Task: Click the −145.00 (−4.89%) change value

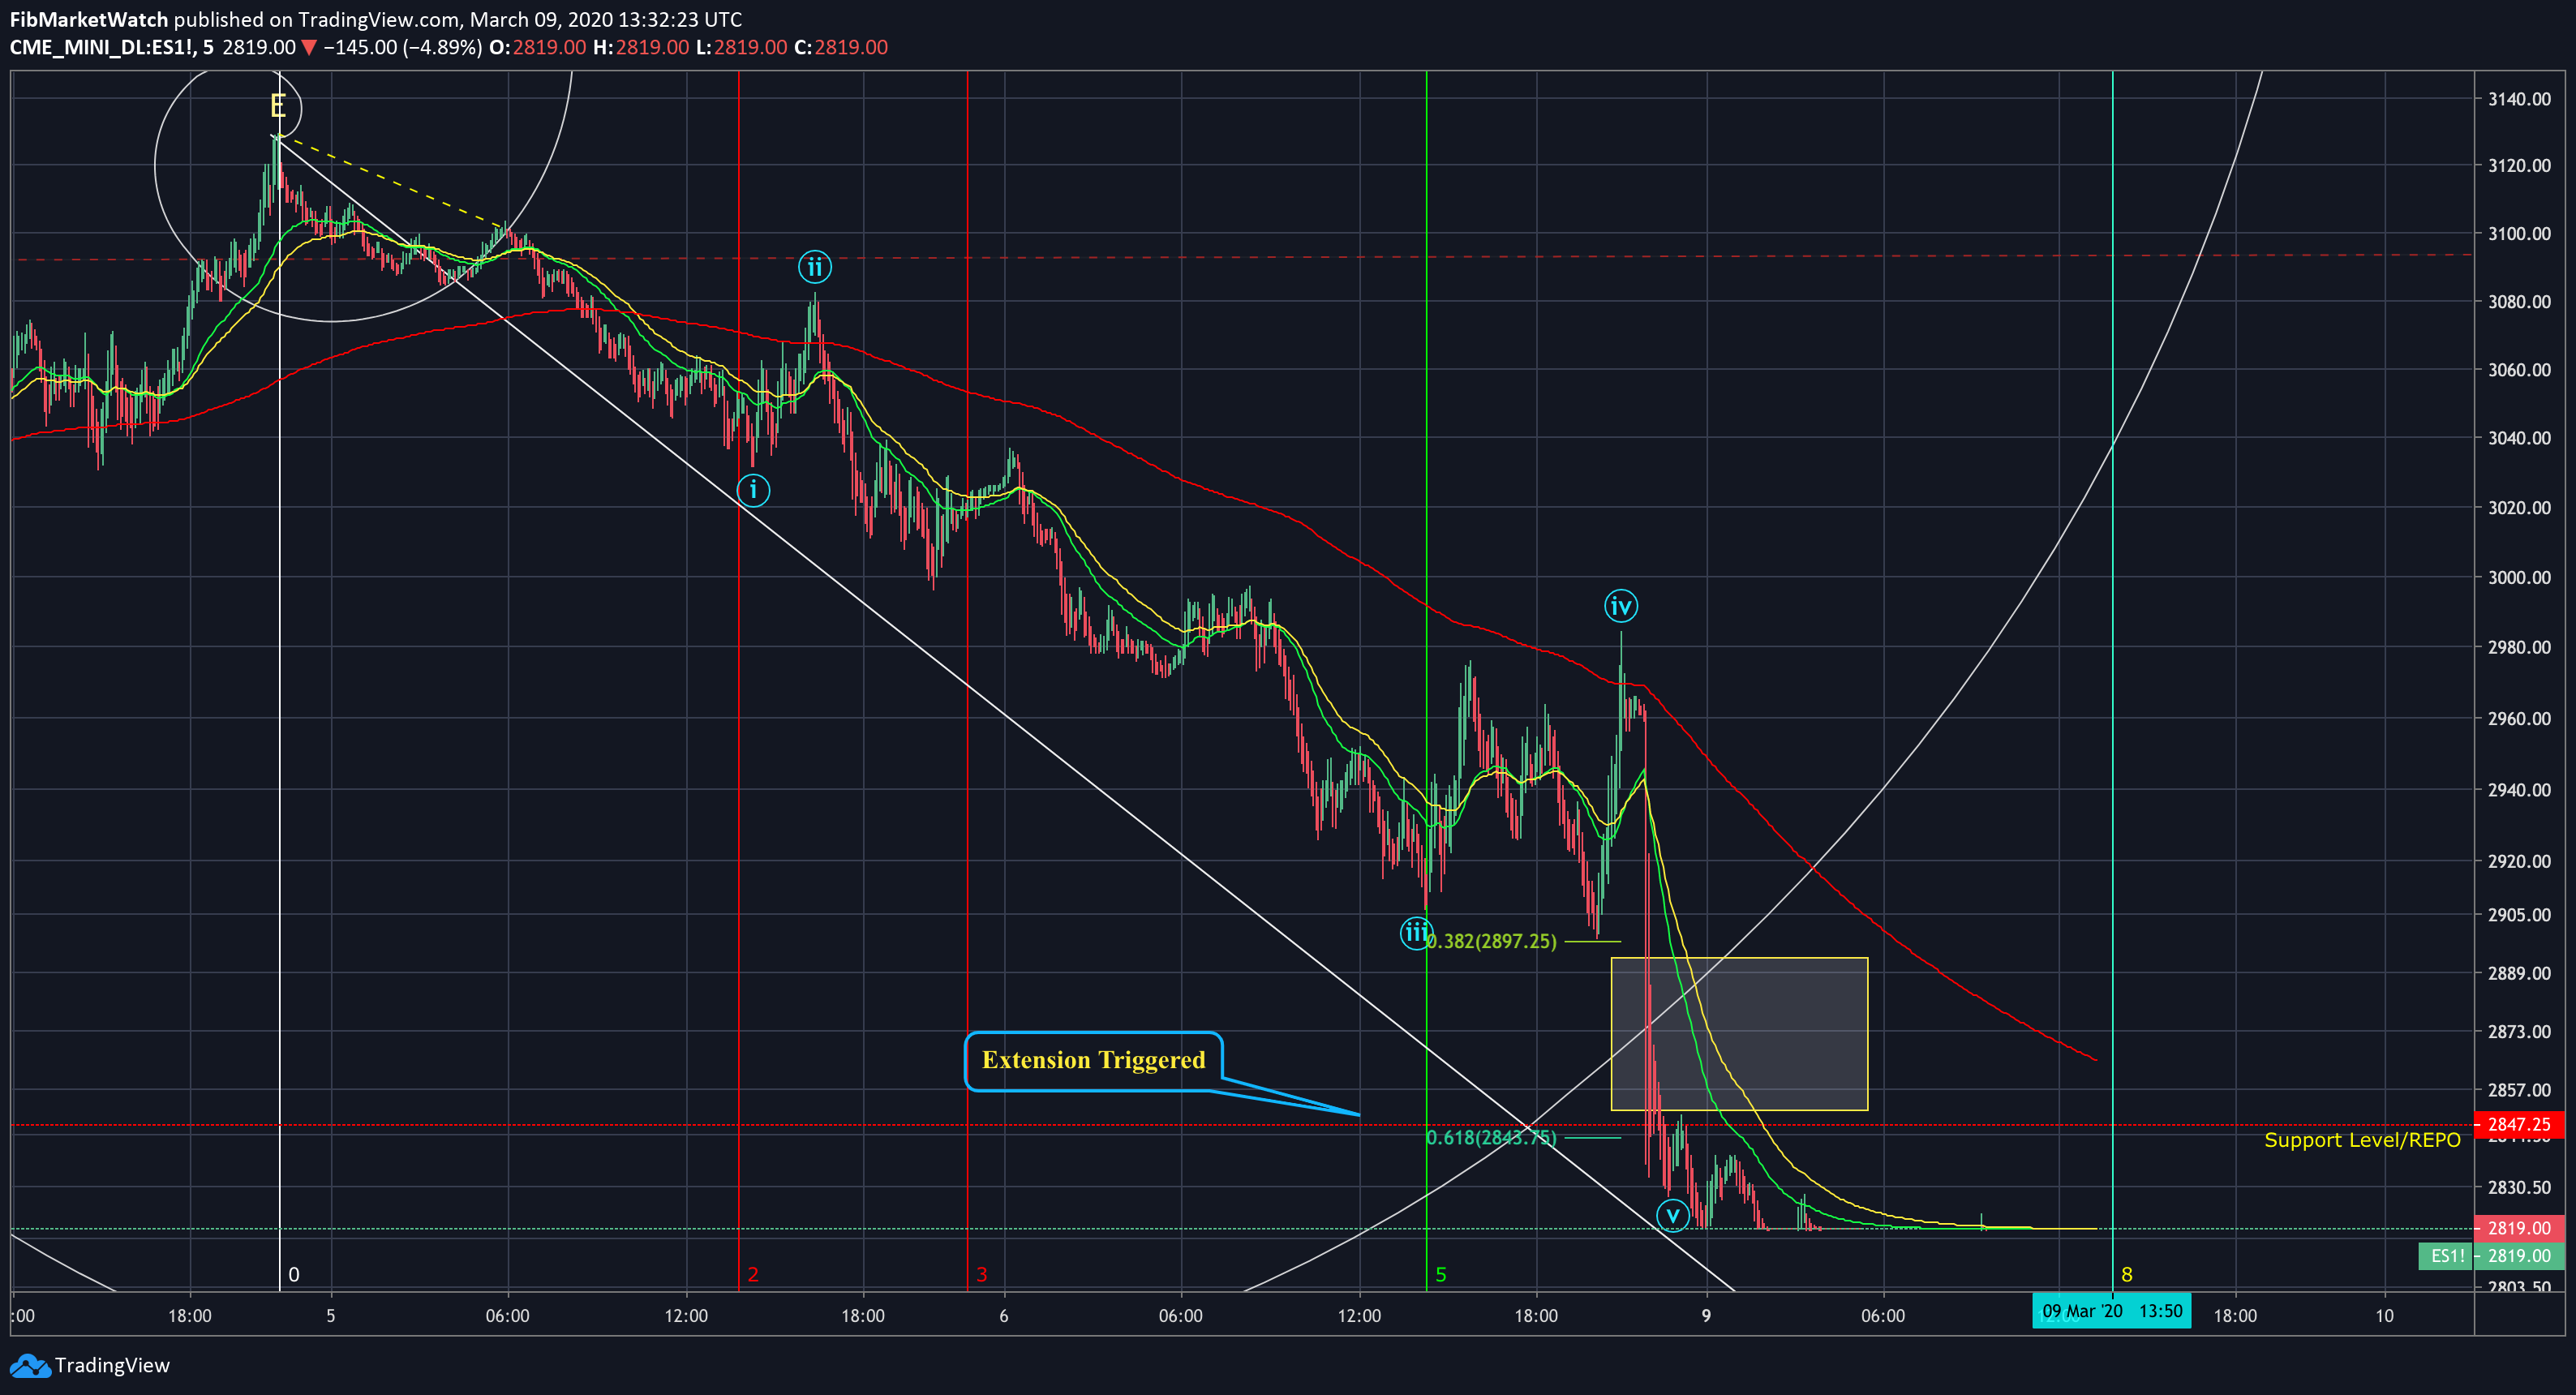Action: point(402,47)
